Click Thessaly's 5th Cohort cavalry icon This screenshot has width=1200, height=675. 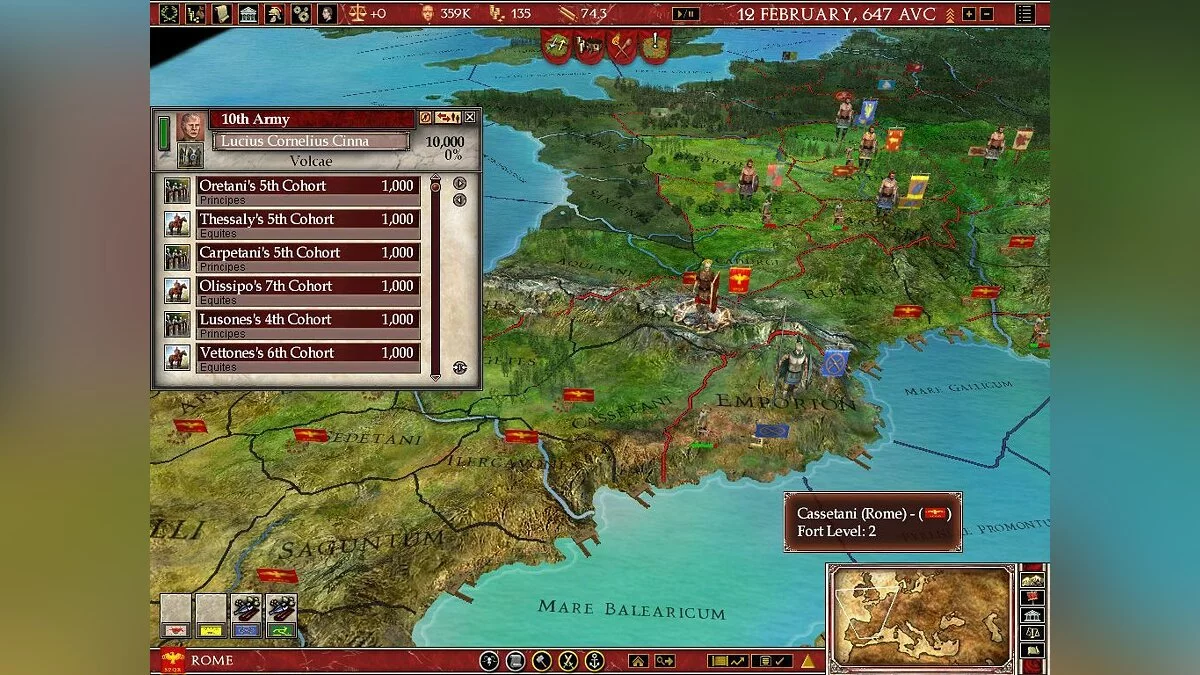click(177, 224)
